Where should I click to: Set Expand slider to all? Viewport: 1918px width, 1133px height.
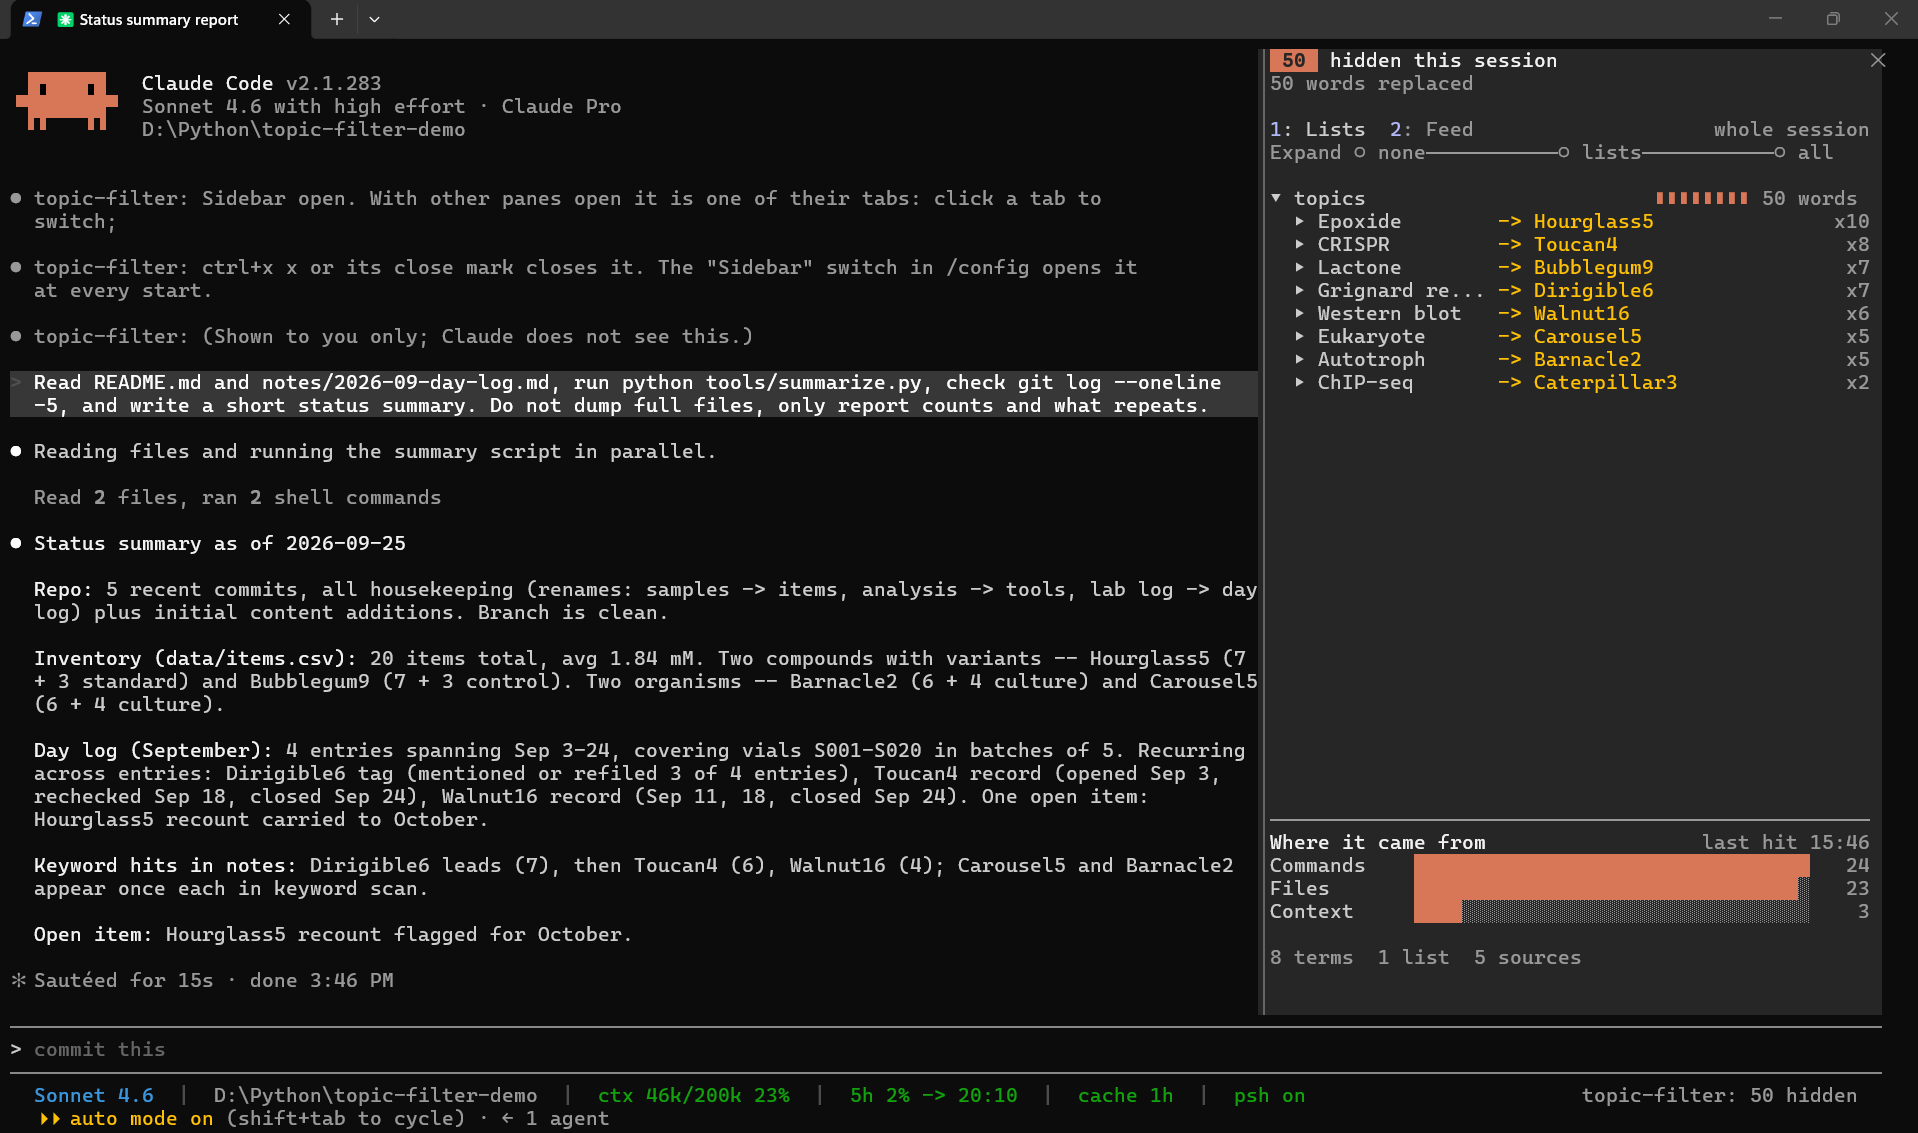tap(1780, 152)
